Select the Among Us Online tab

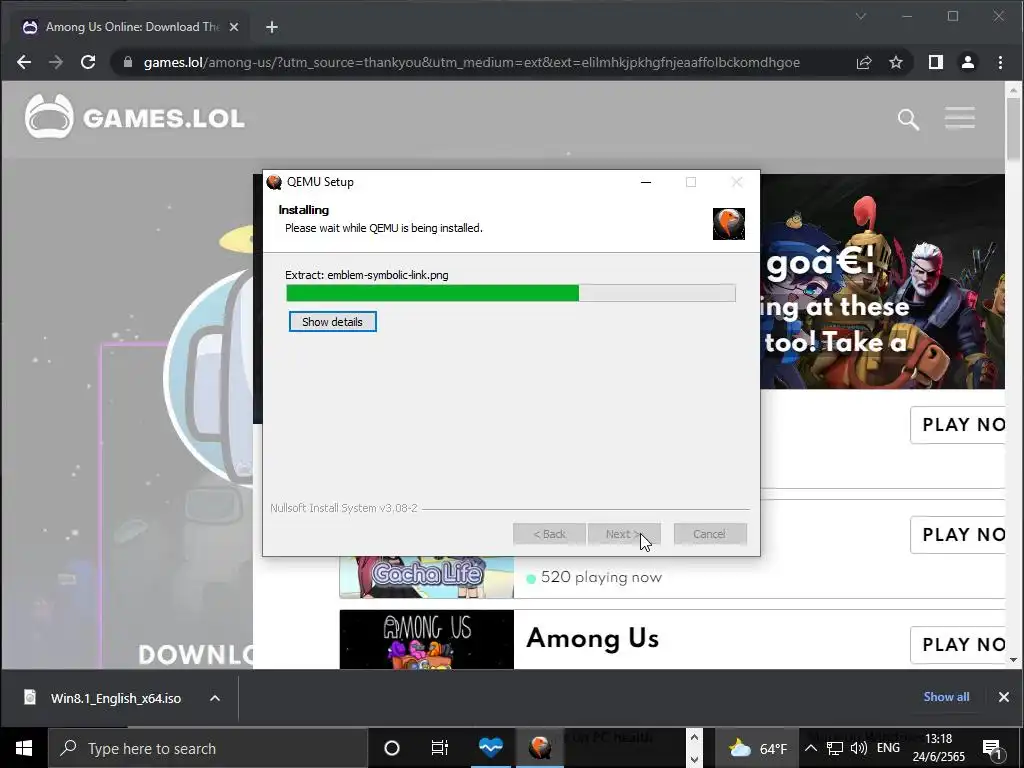[x=131, y=27]
